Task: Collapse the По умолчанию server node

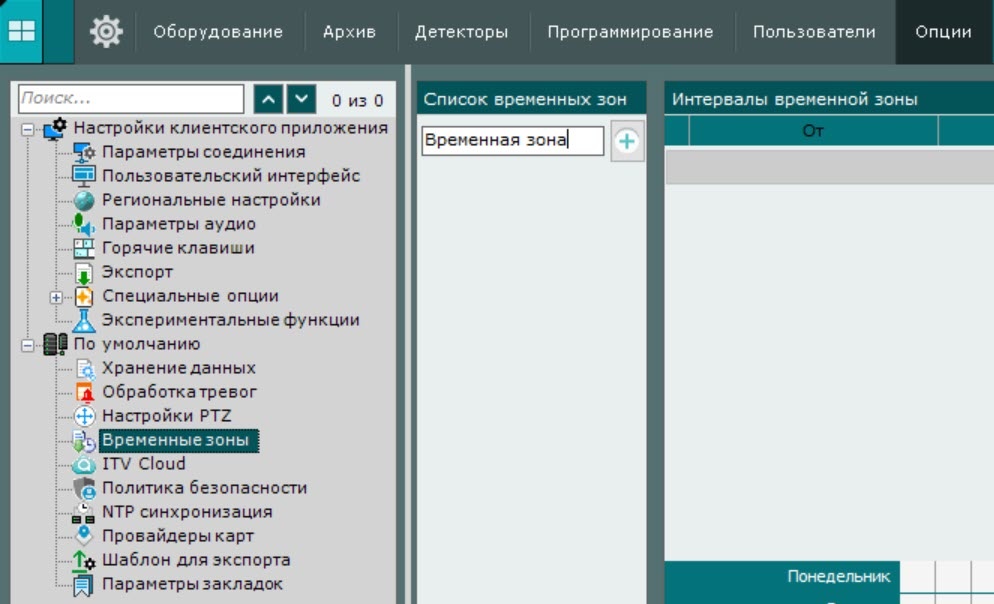Action: [x=28, y=345]
